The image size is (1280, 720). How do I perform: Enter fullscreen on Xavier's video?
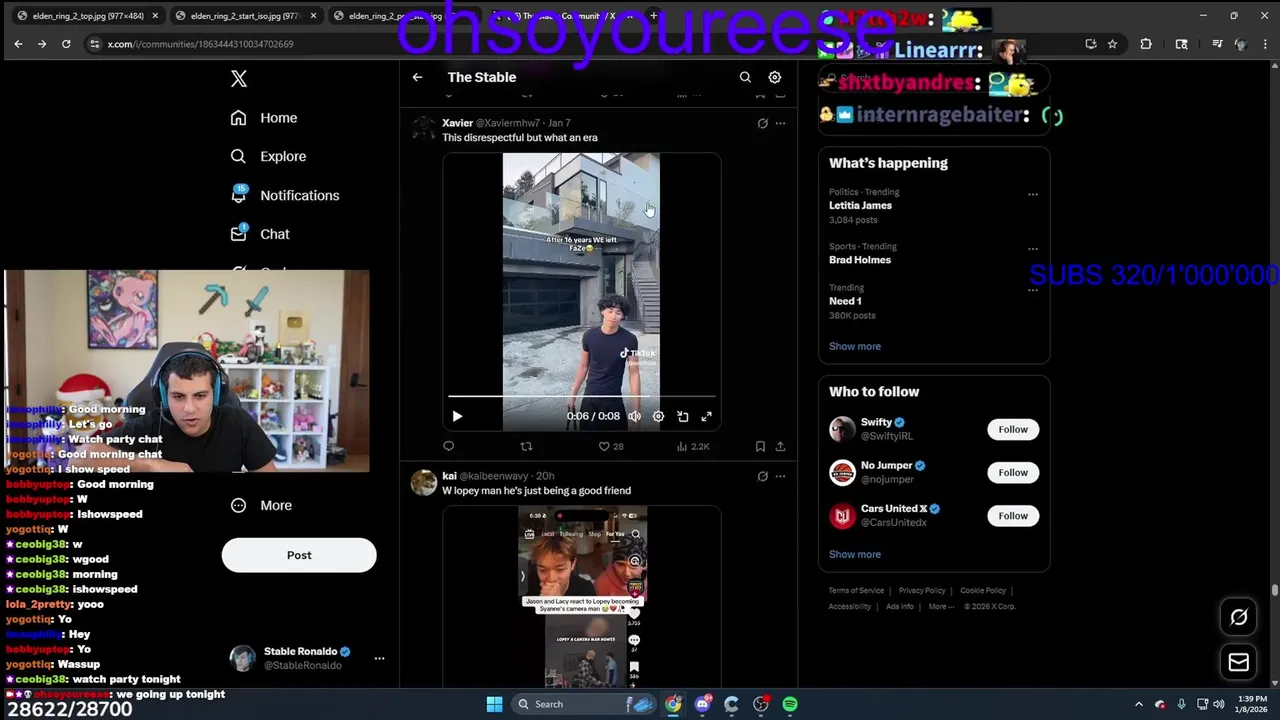[706, 416]
